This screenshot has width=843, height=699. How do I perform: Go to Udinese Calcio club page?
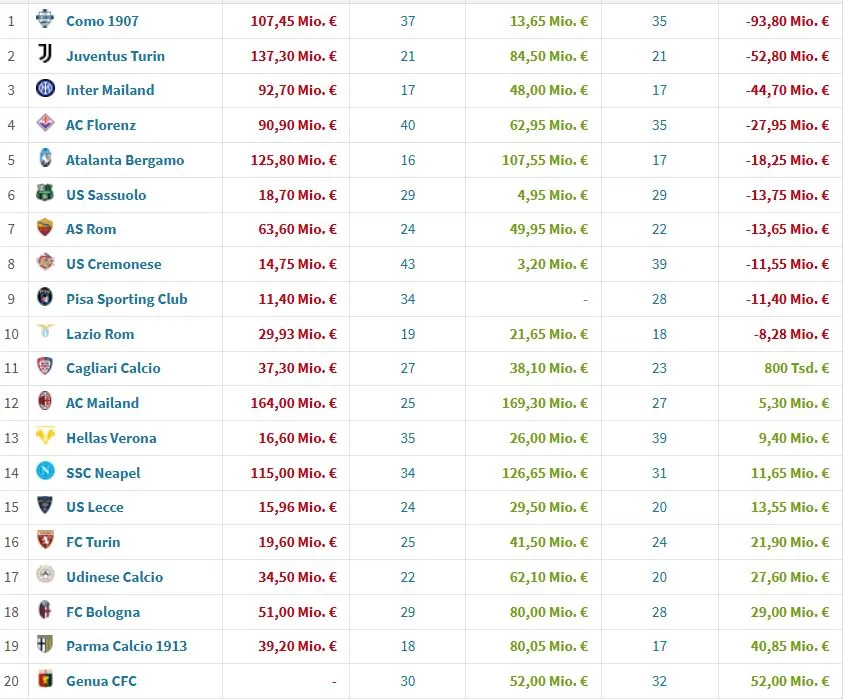[115, 577]
